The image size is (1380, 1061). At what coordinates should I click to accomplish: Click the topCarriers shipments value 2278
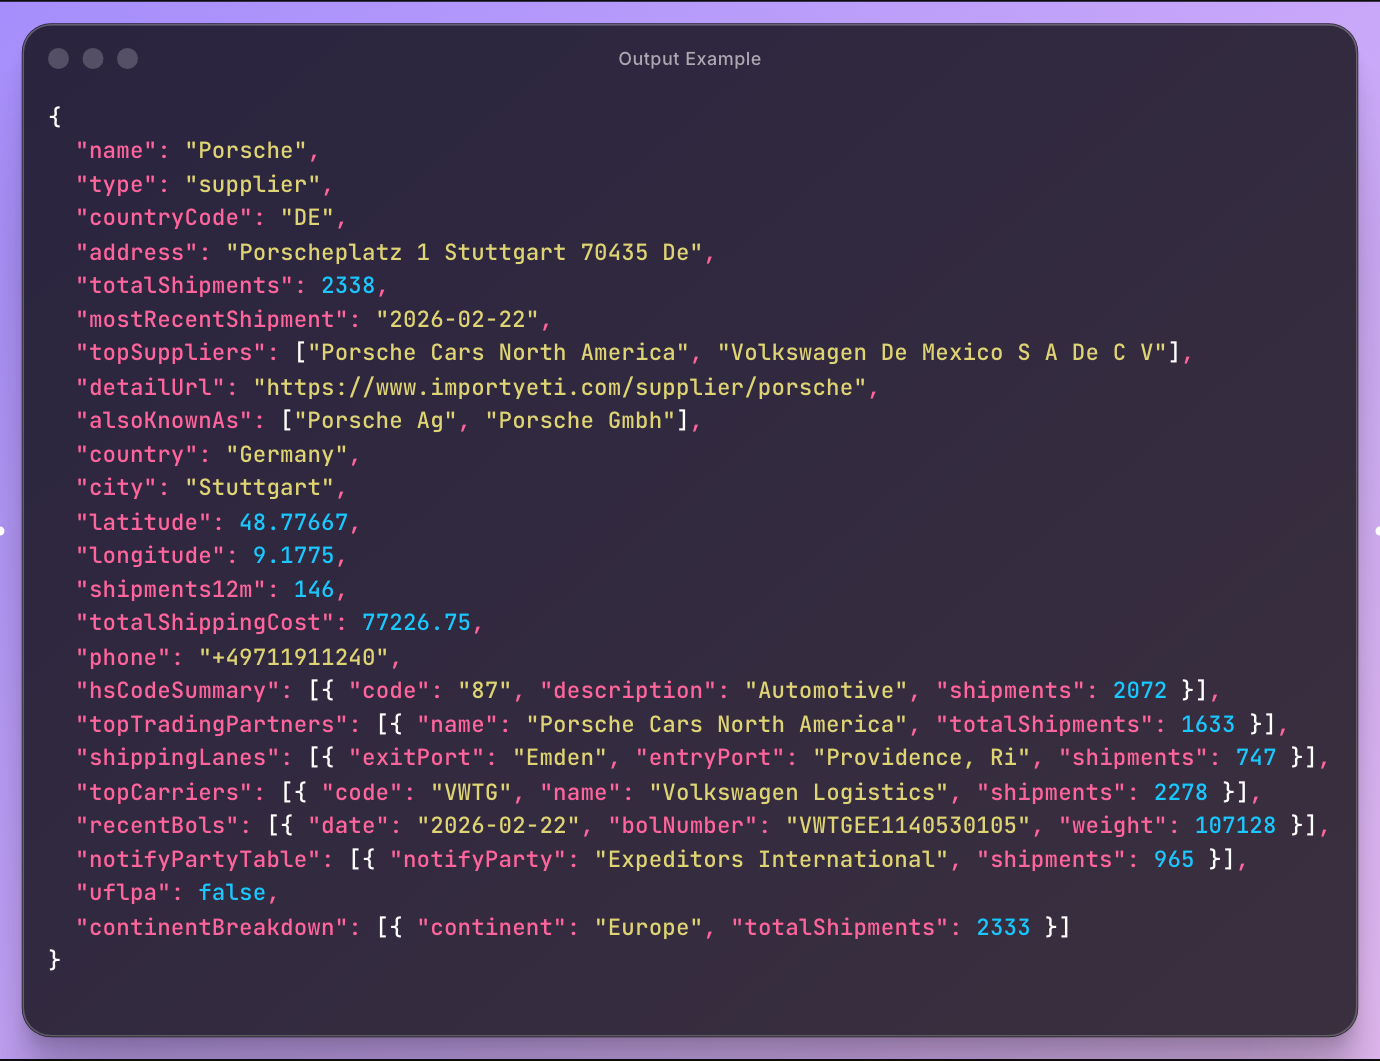[x=1181, y=792]
